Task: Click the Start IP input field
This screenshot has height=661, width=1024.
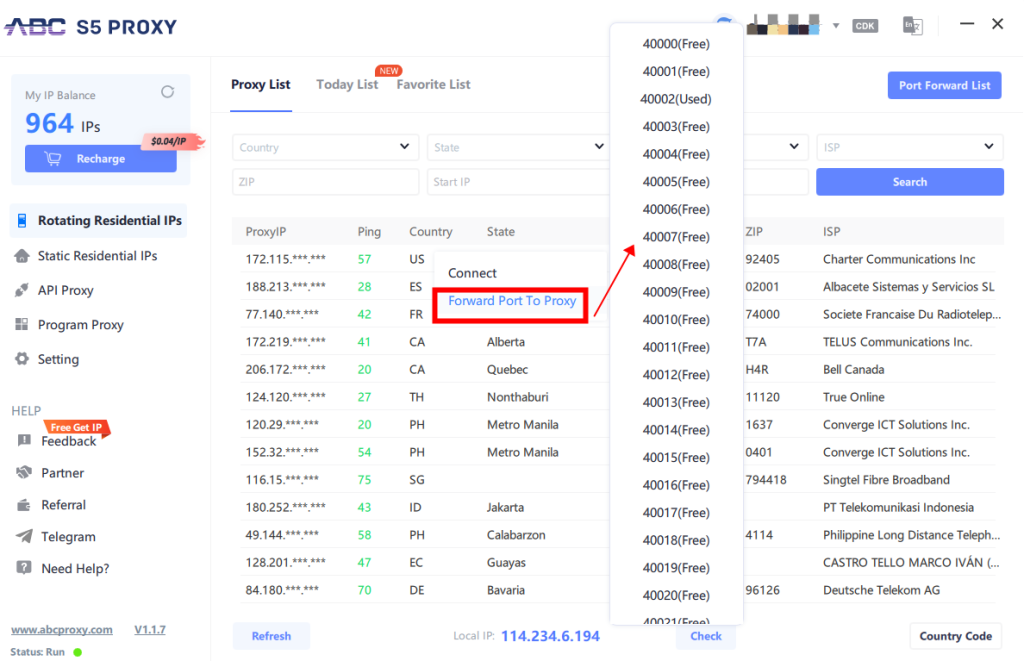Action: tap(518, 182)
